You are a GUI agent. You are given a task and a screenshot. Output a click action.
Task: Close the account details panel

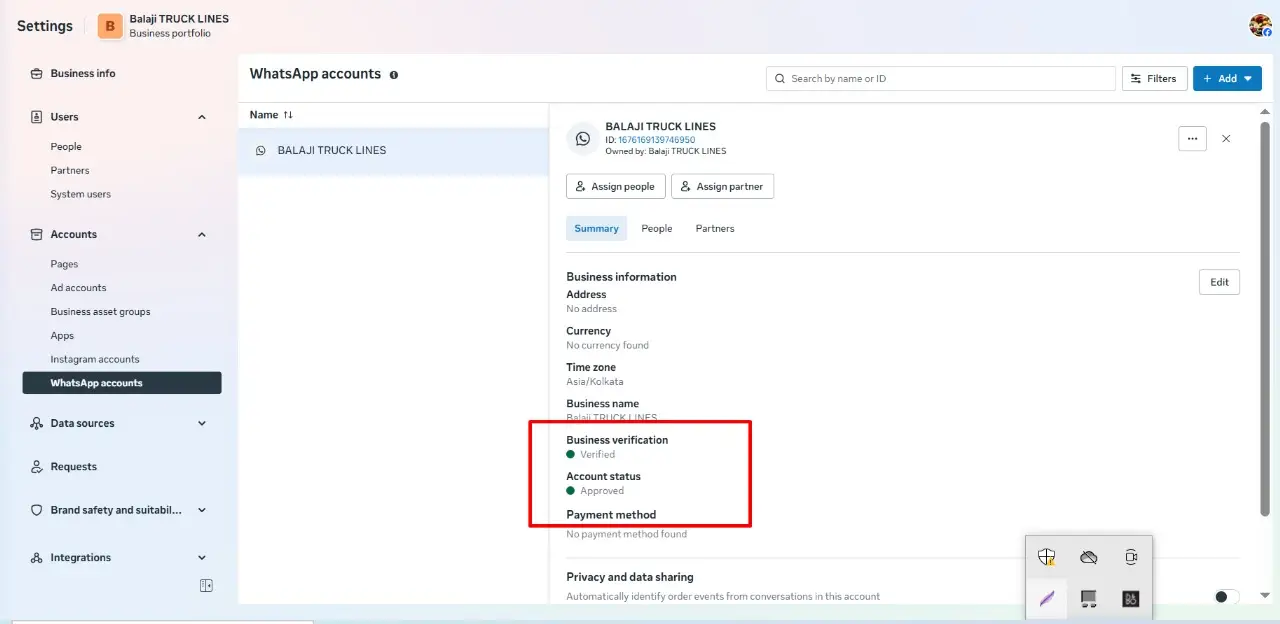coord(1226,139)
